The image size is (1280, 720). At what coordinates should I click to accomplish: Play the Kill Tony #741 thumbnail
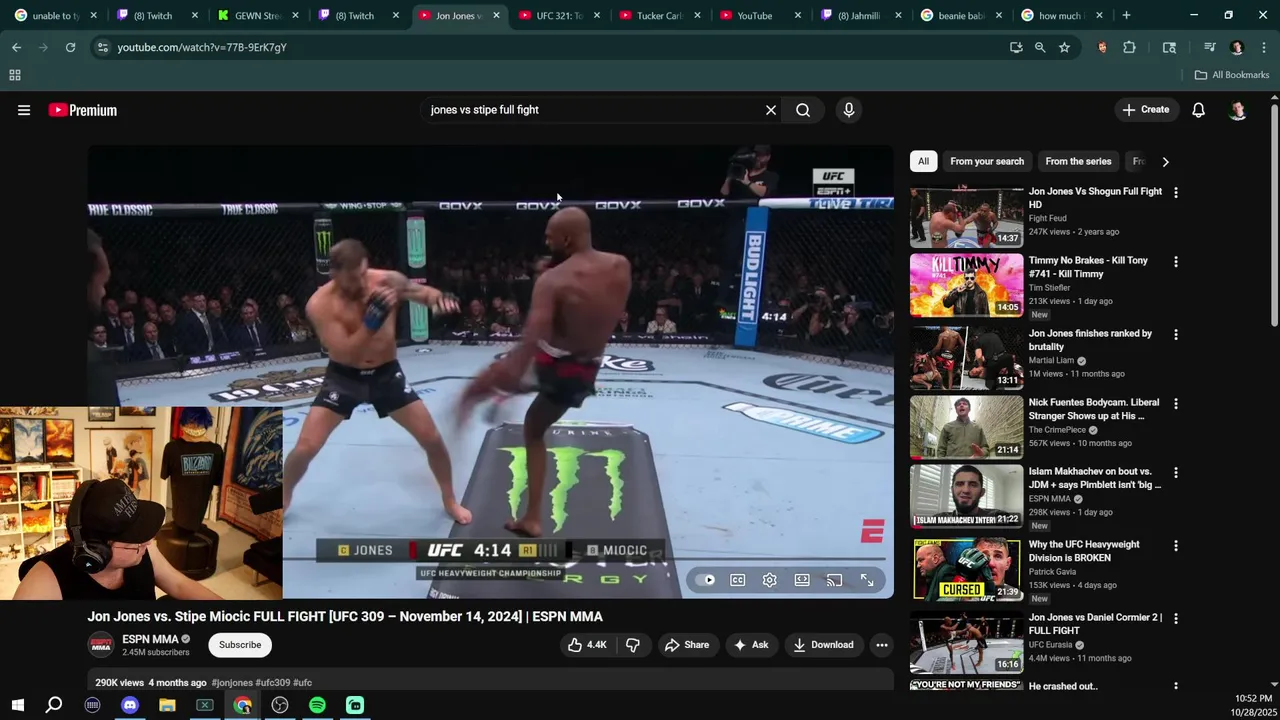click(966, 285)
